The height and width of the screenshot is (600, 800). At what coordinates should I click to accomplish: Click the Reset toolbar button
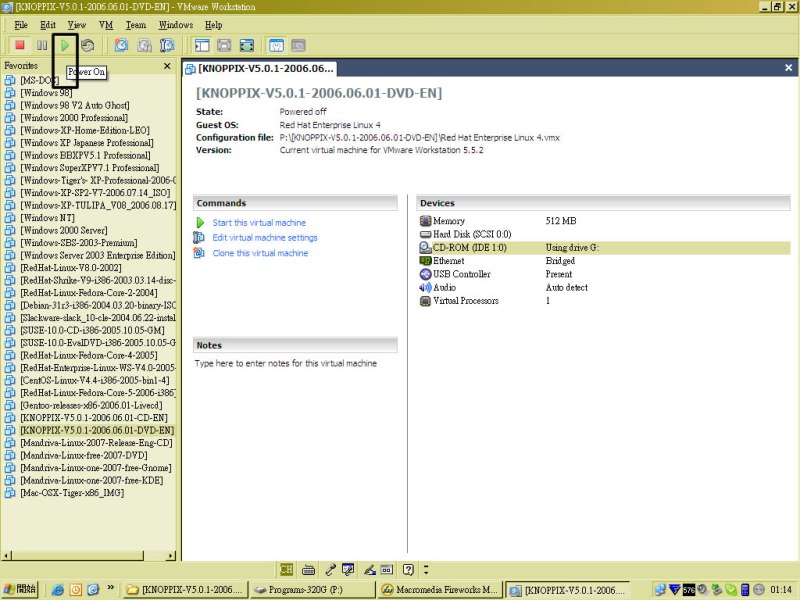click(88, 45)
